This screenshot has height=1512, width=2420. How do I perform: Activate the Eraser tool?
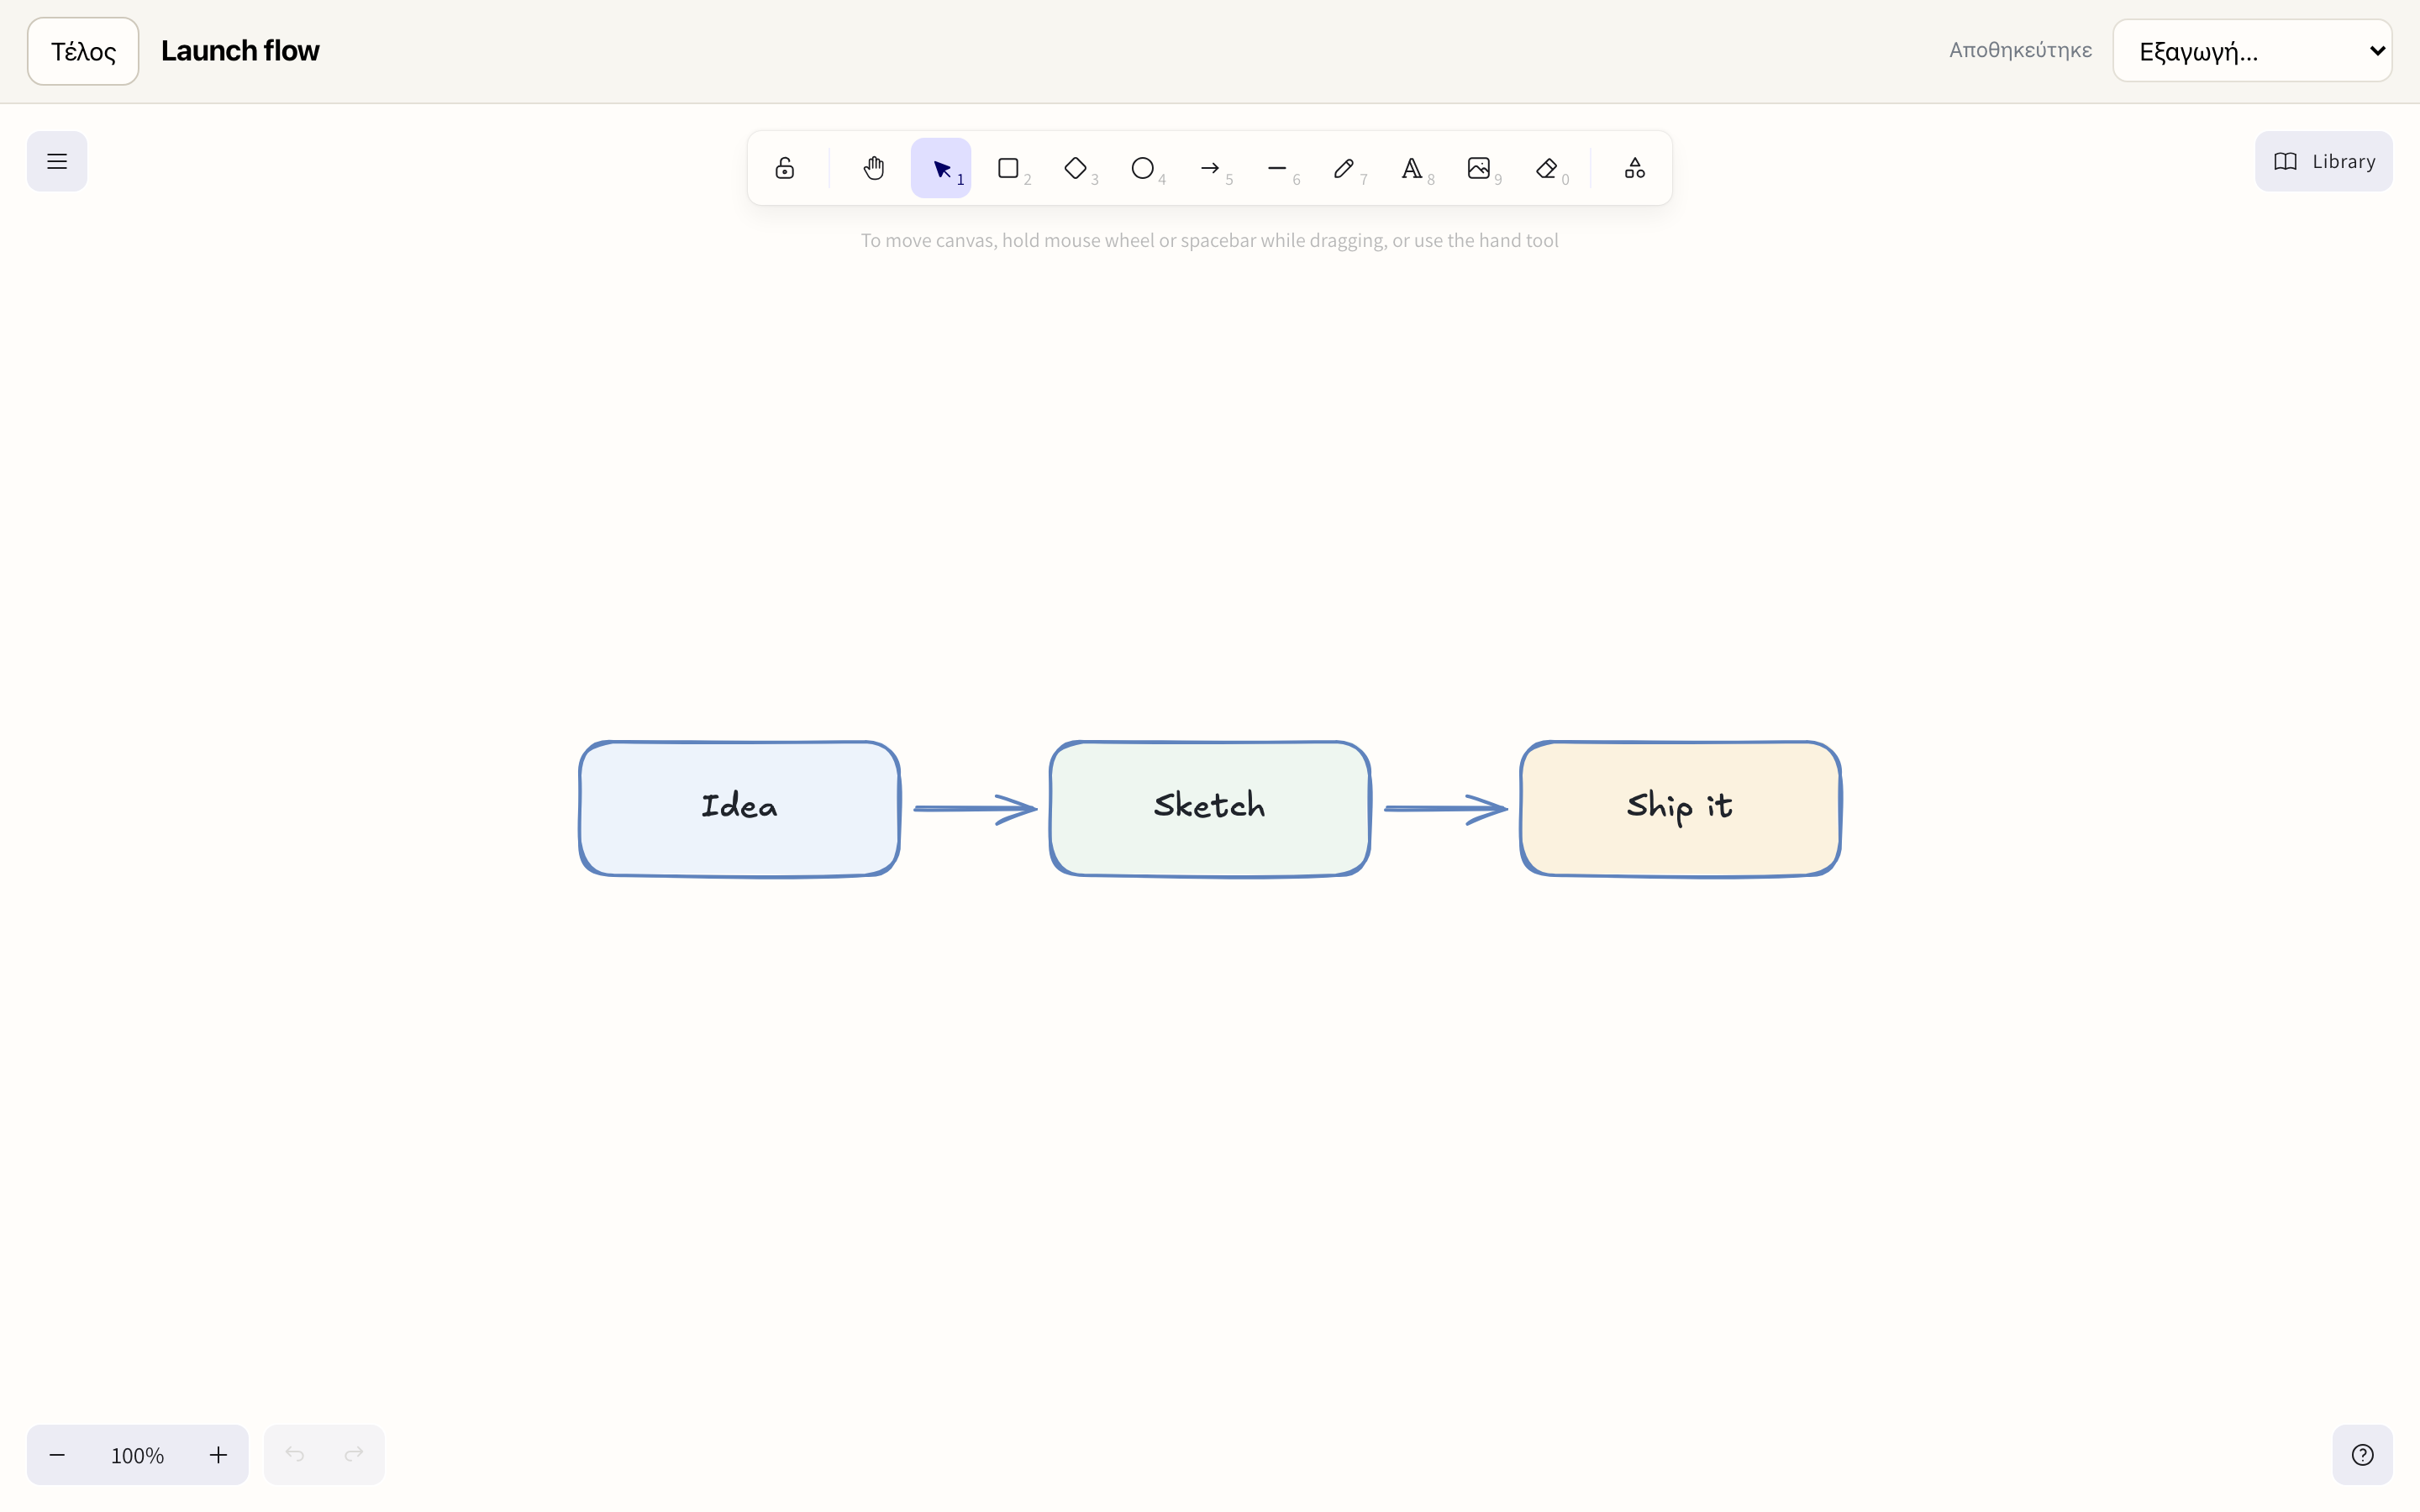[1546, 168]
